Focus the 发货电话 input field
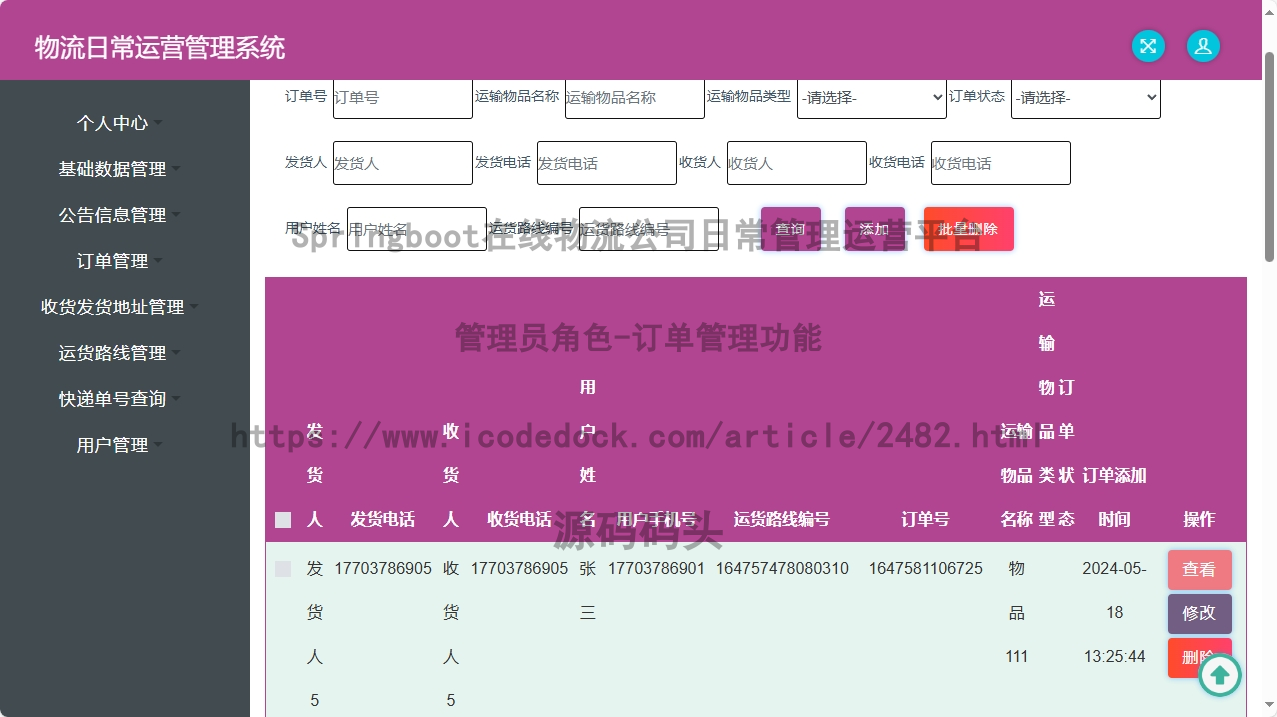The image size is (1277, 717). (607, 163)
